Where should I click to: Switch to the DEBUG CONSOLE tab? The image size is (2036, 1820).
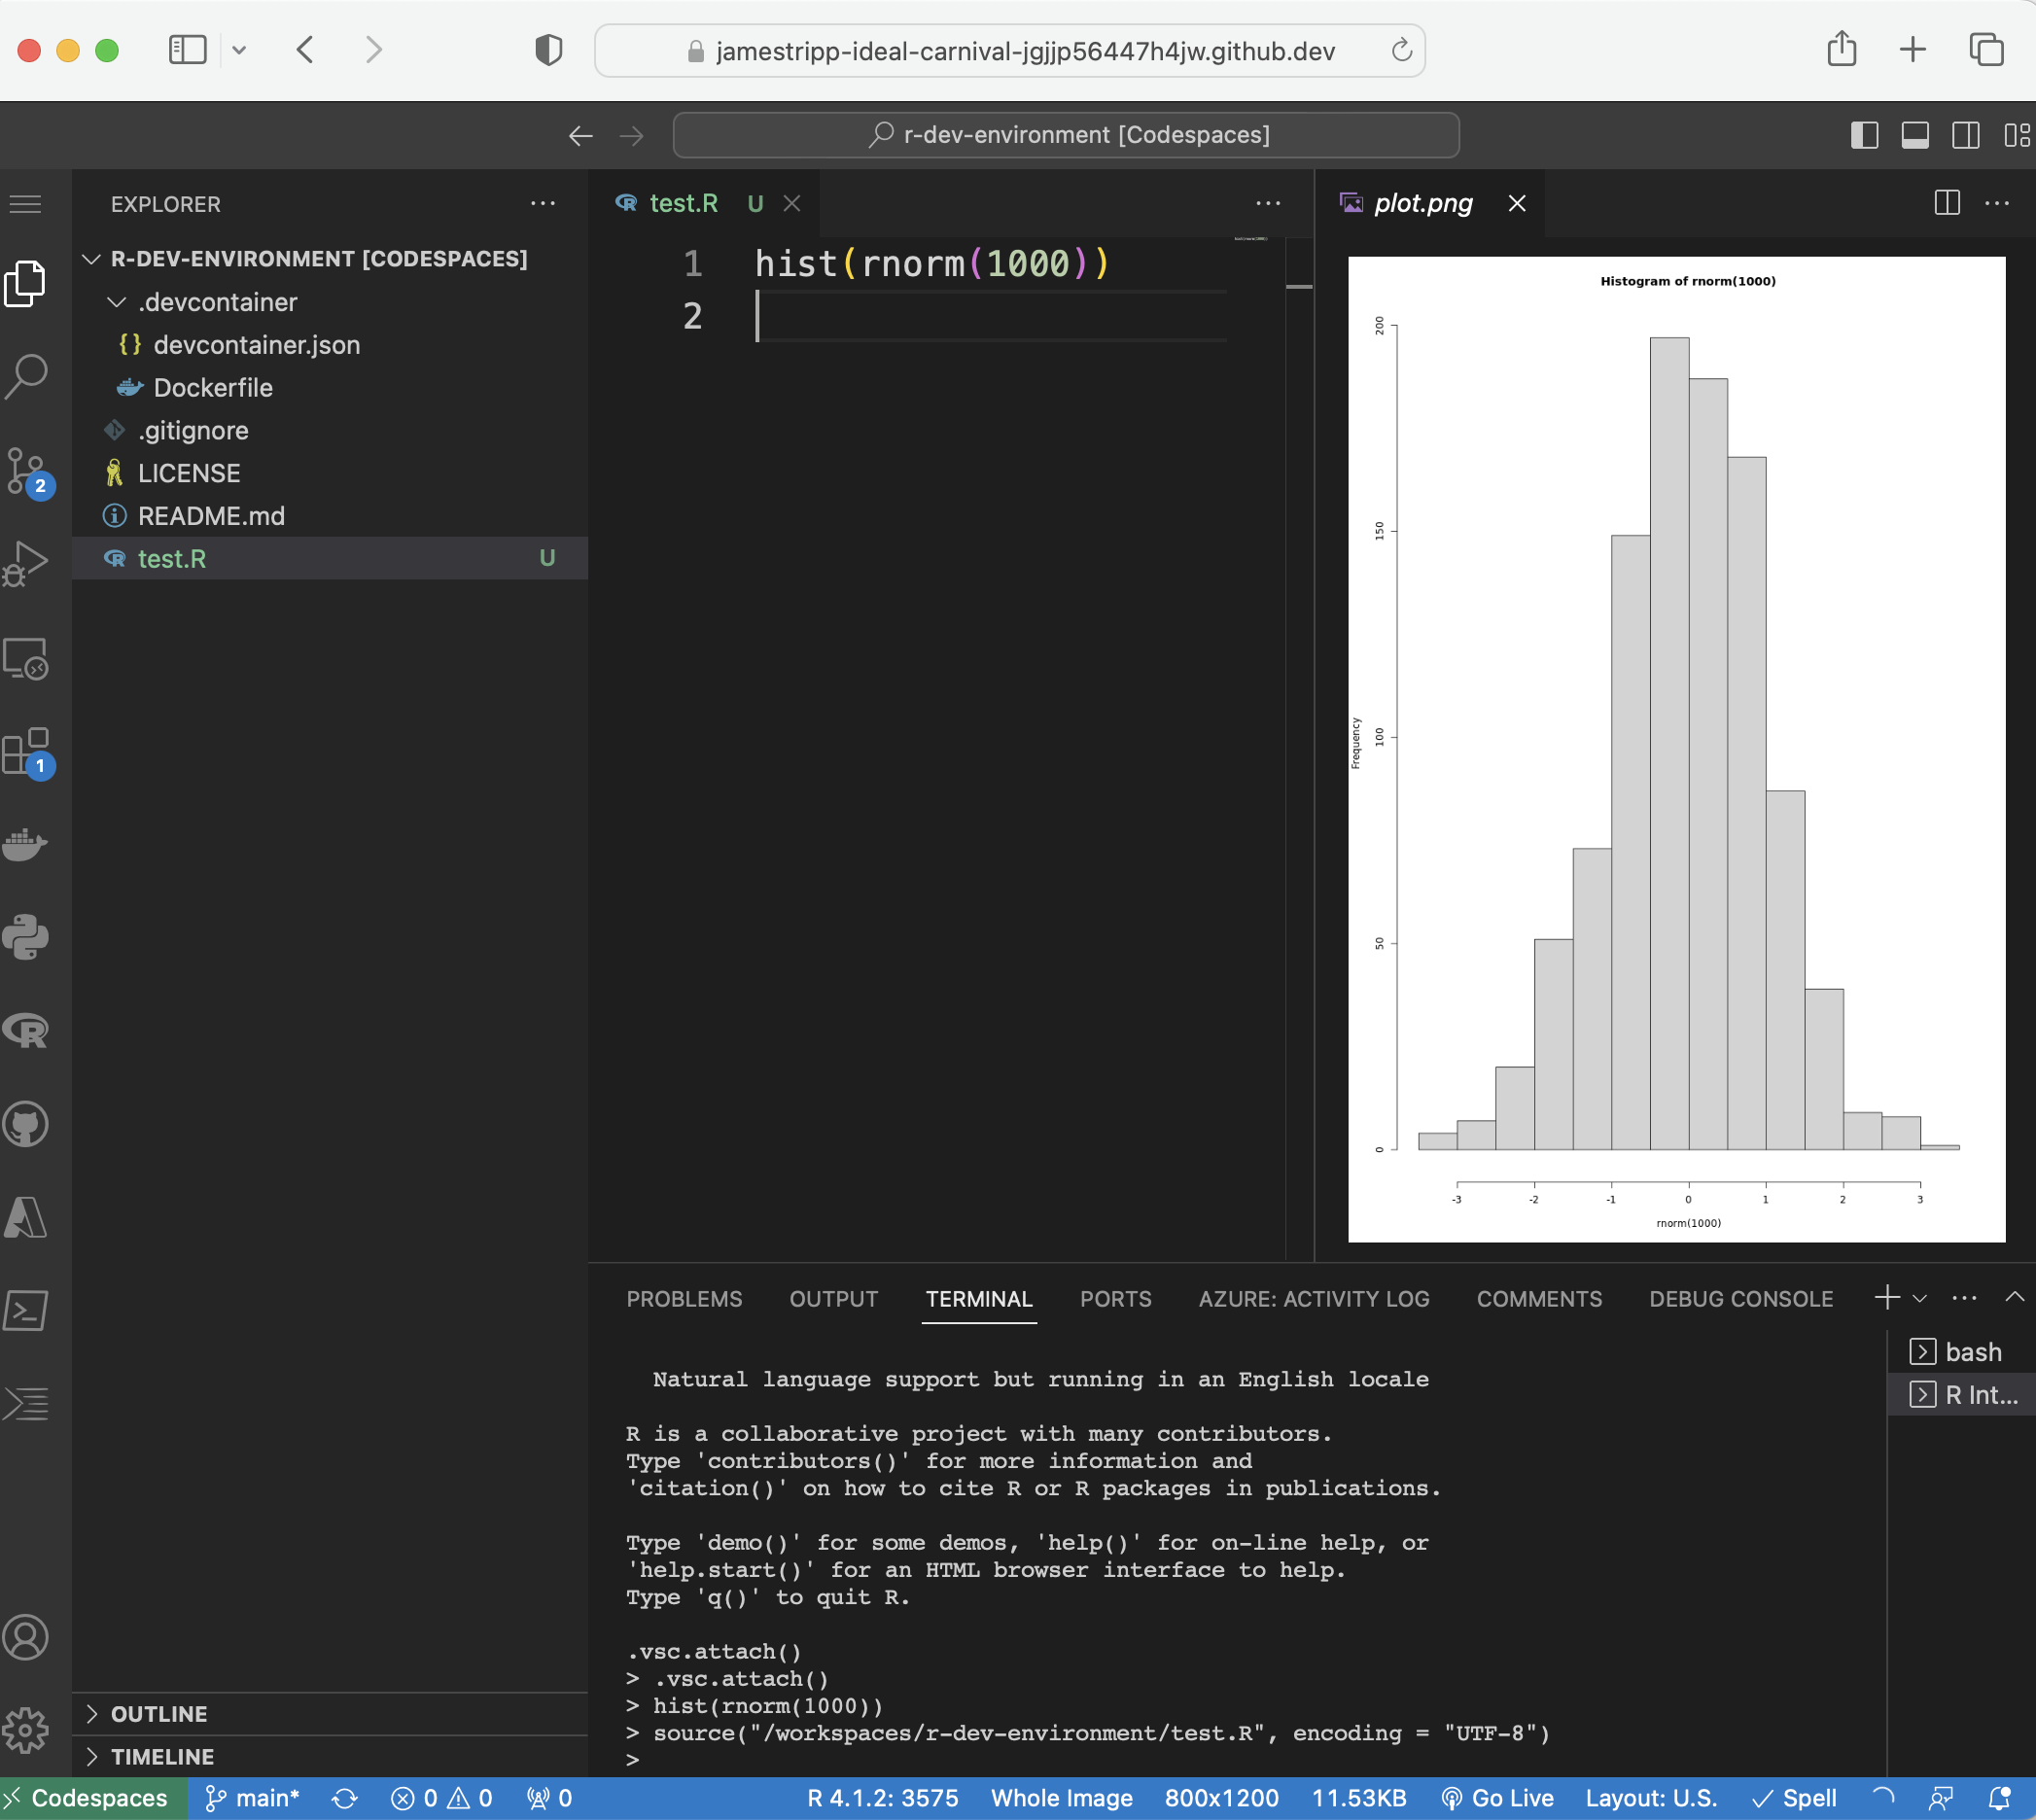[1740, 1298]
